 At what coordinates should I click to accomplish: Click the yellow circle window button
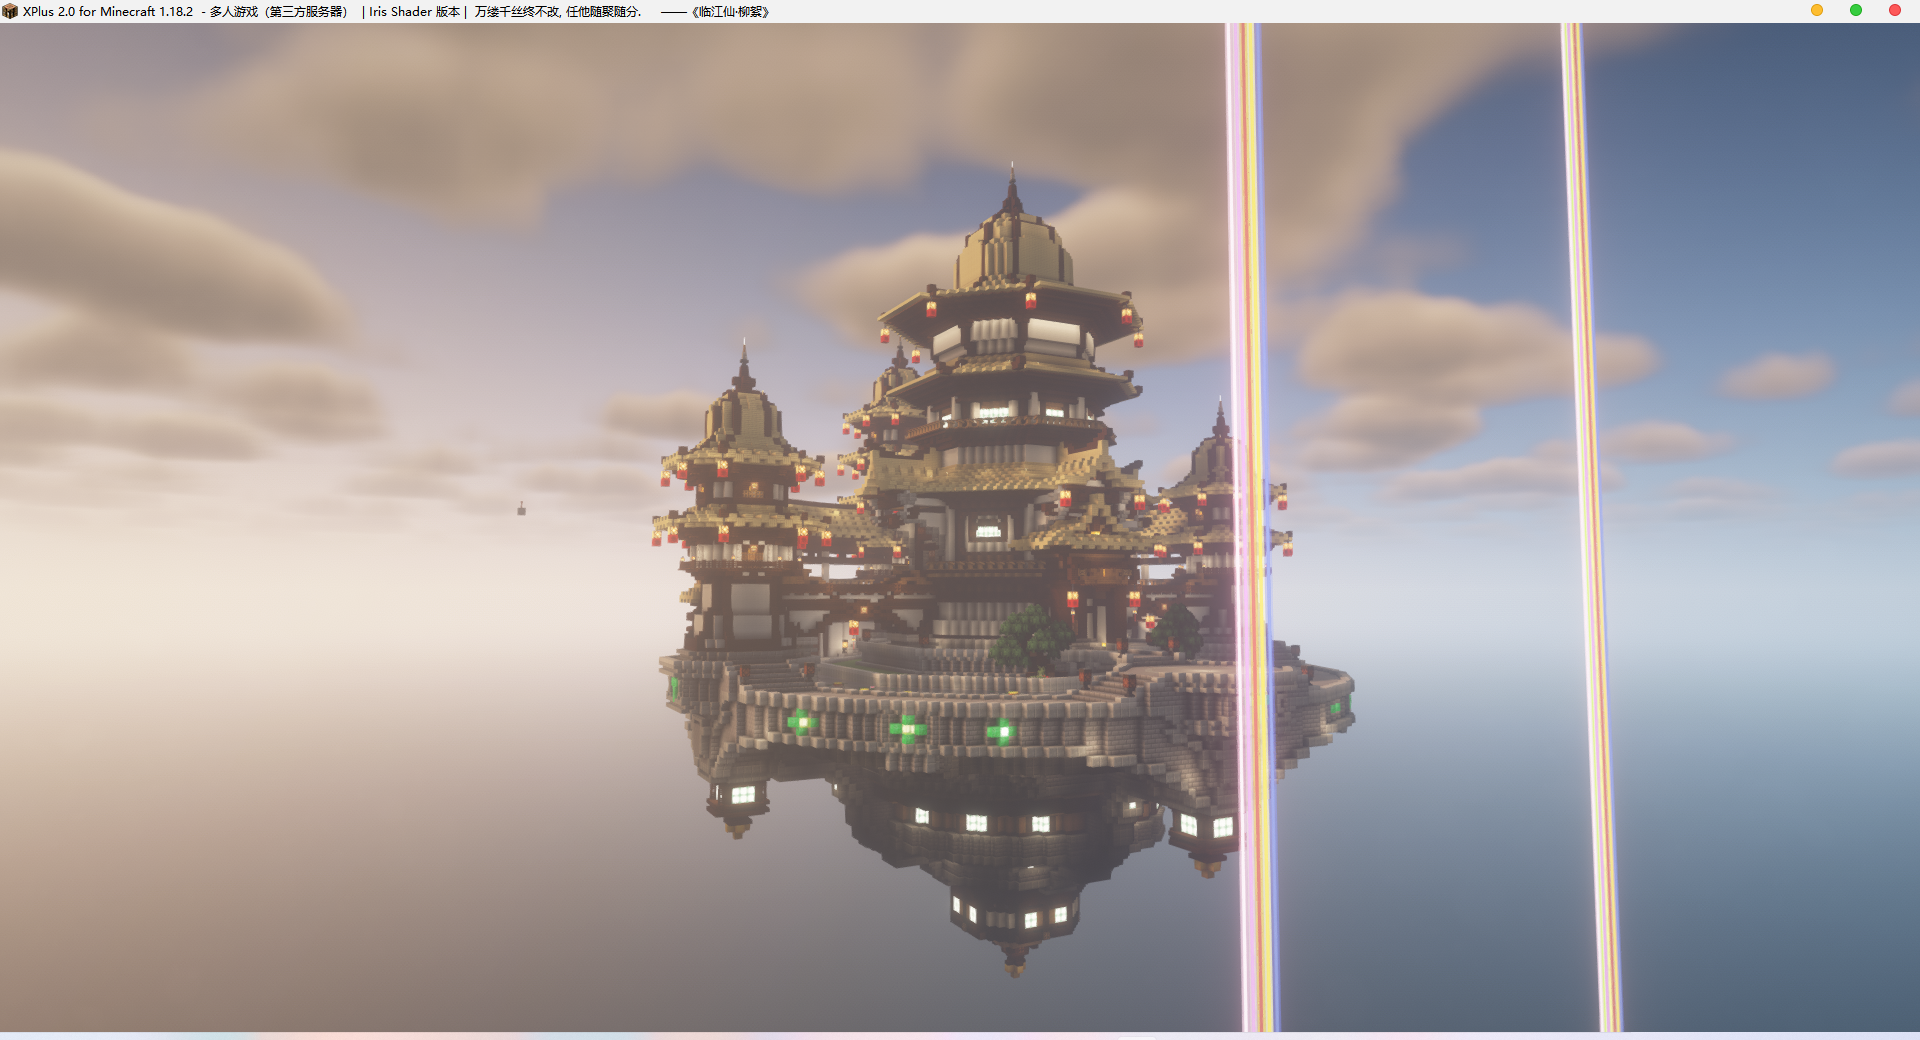1817,11
